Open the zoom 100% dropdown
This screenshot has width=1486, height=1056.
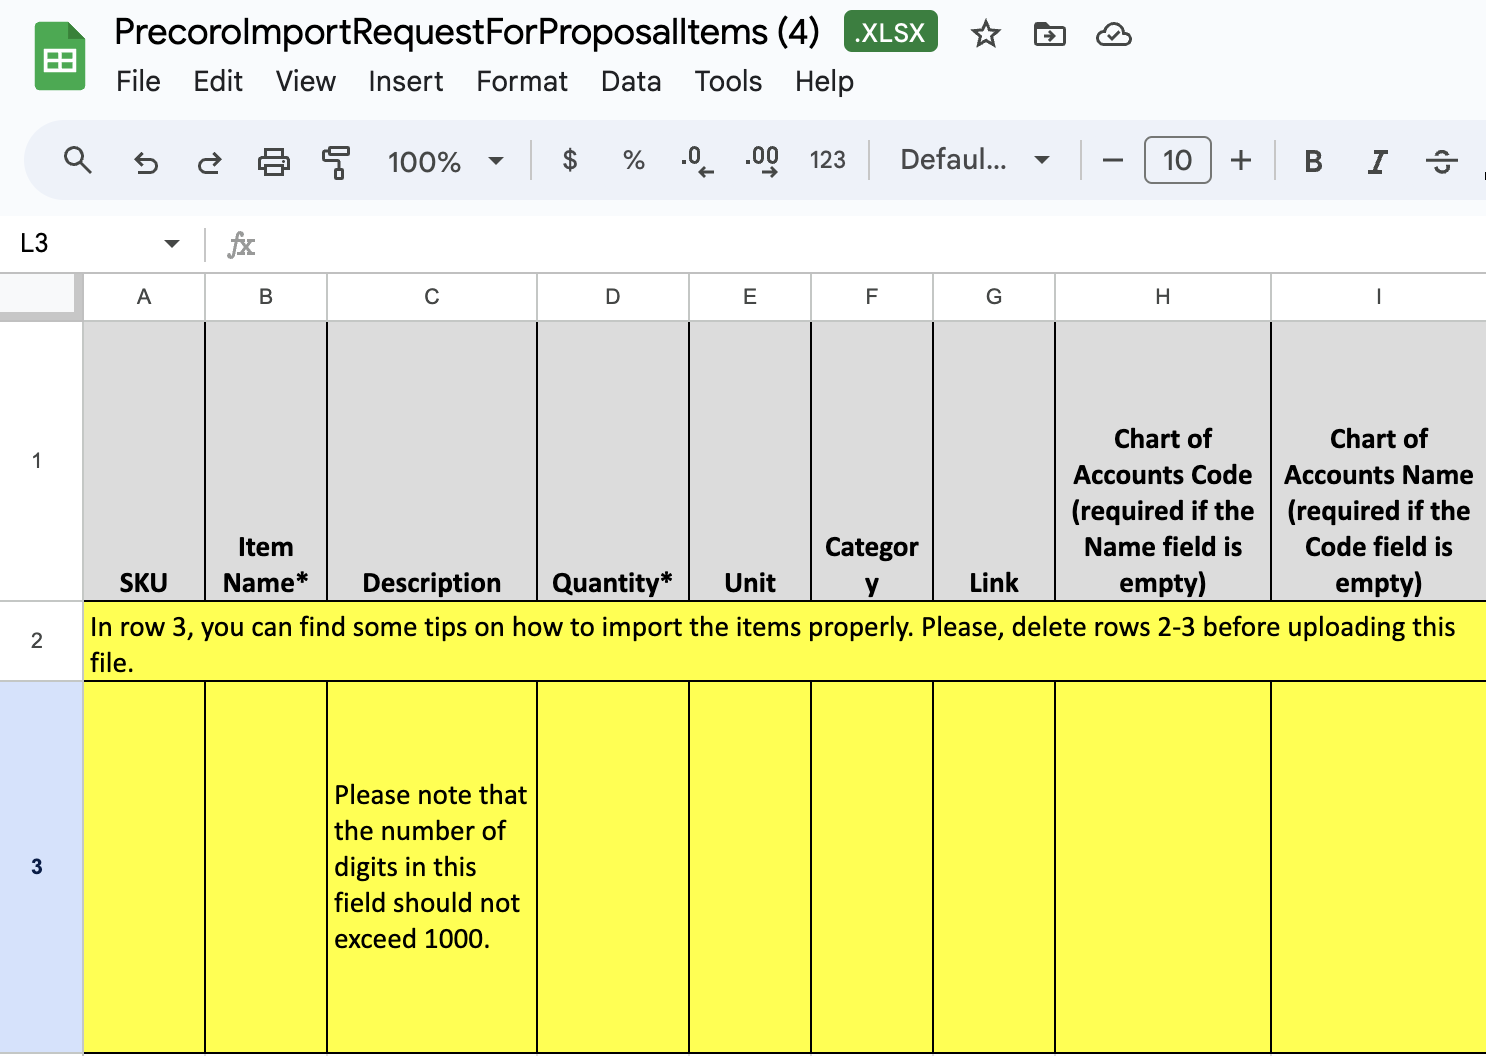click(445, 161)
